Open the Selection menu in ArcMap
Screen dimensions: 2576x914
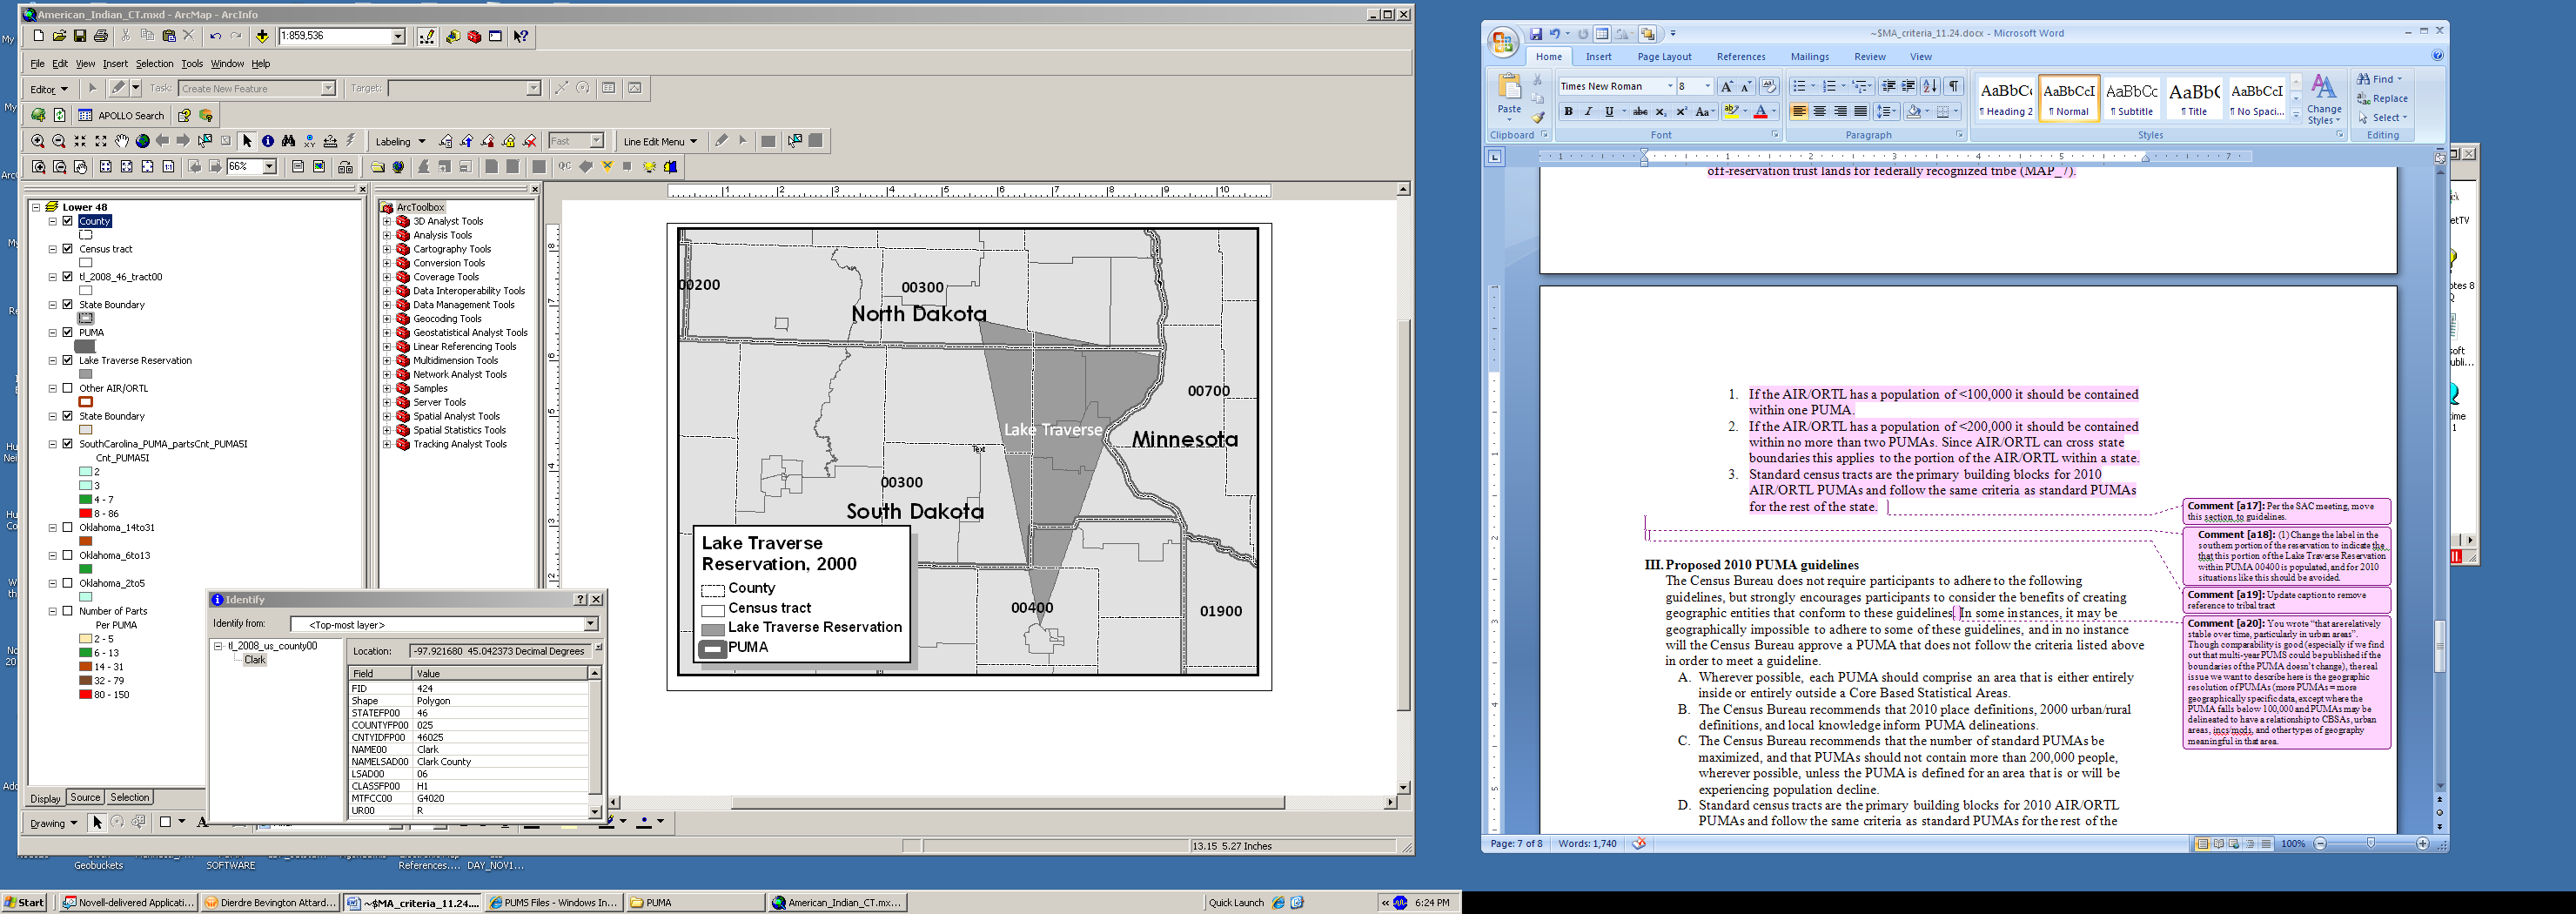[x=154, y=64]
